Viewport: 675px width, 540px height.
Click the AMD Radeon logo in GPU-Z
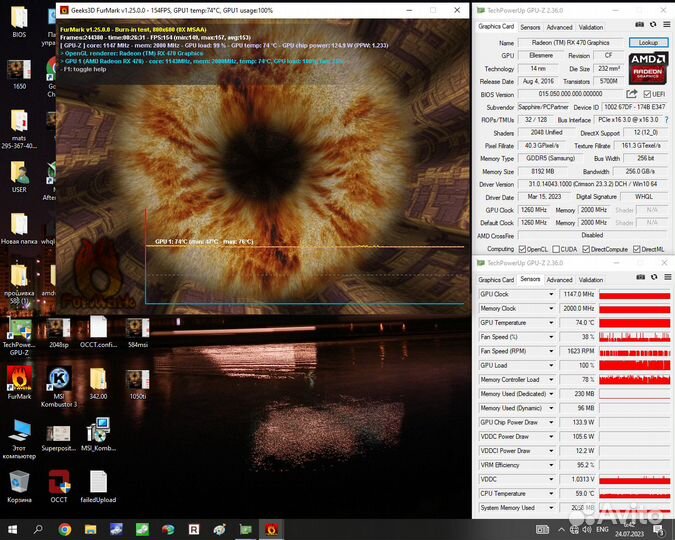click(x=648, y=68)
